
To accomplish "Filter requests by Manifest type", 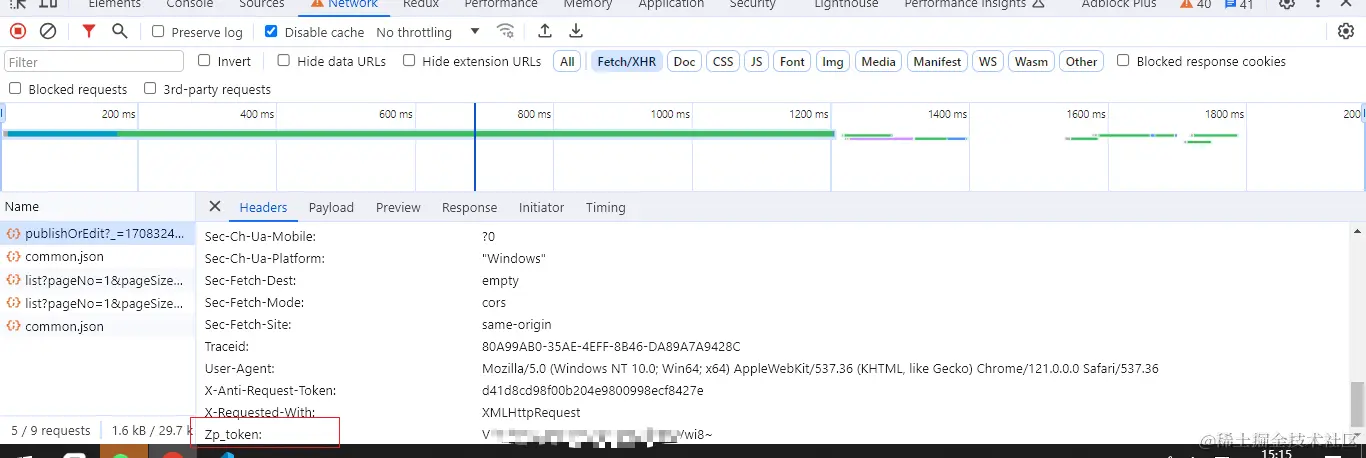I will (x=938, y=62).
